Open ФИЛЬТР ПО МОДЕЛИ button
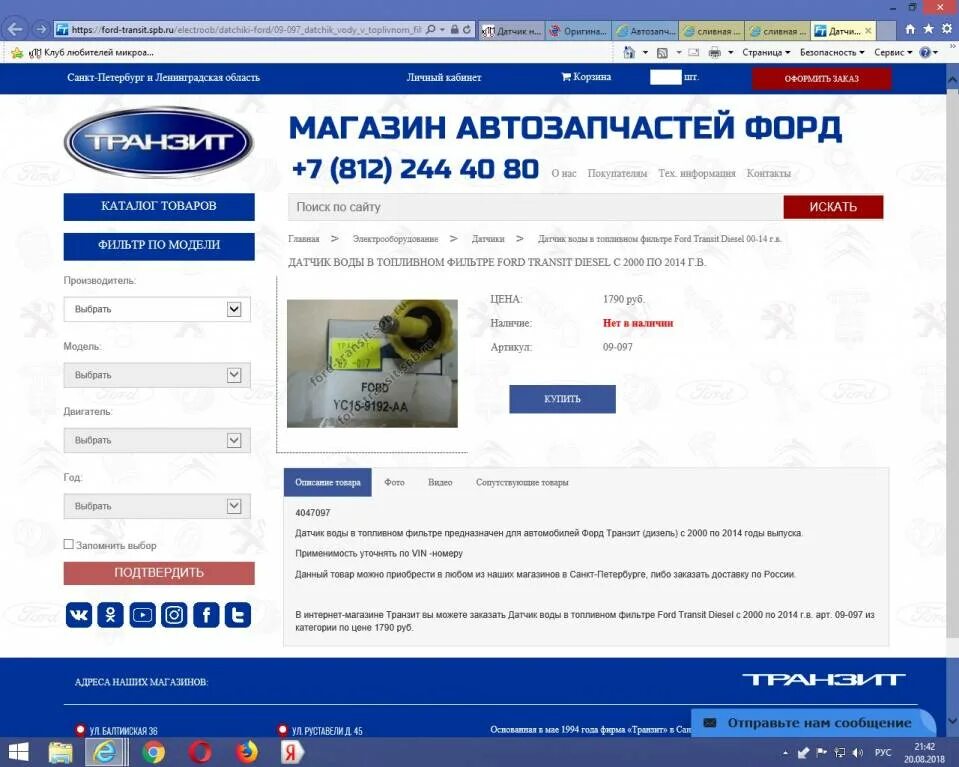Screen dimensions: 959x767 click(159, 245)
